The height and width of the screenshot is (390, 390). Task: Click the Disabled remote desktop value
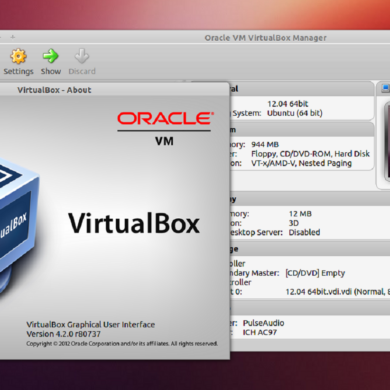point(304,233)
